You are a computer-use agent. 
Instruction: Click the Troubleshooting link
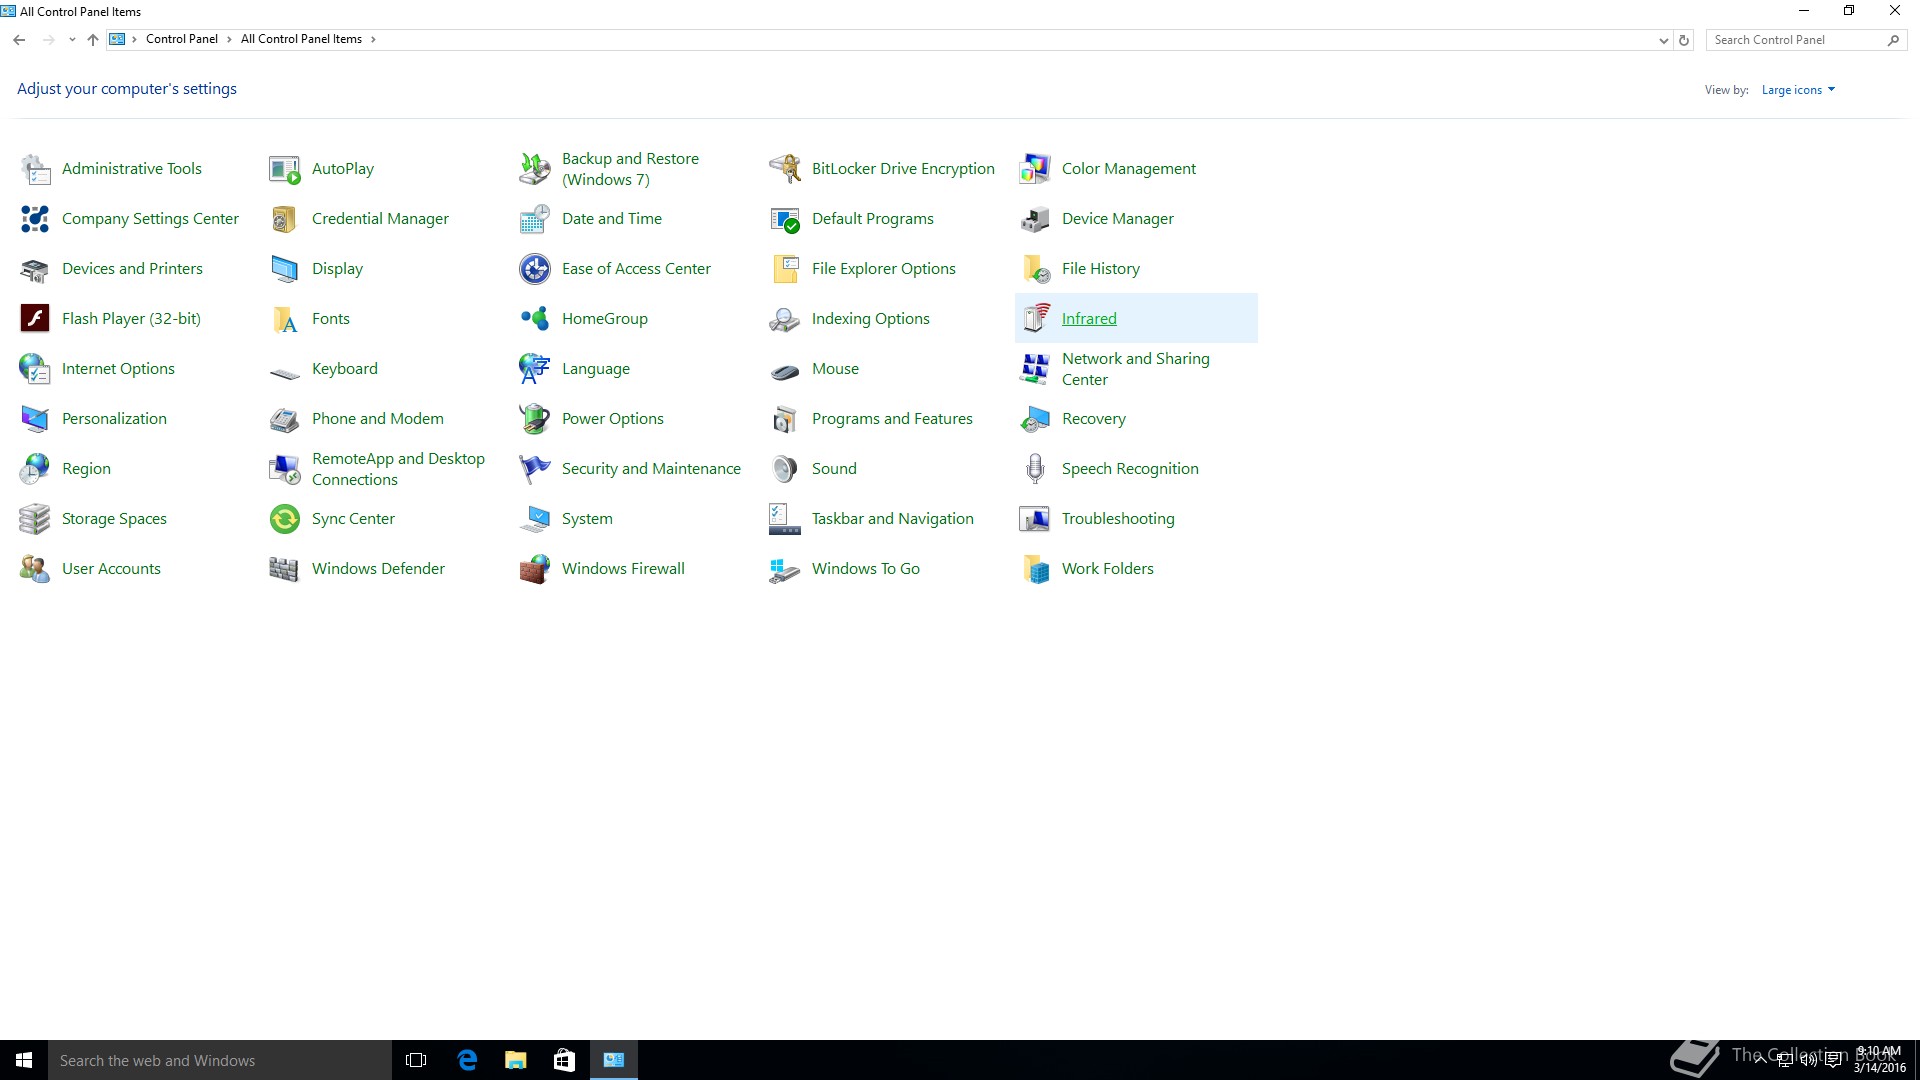click(x=1118, y=519)
